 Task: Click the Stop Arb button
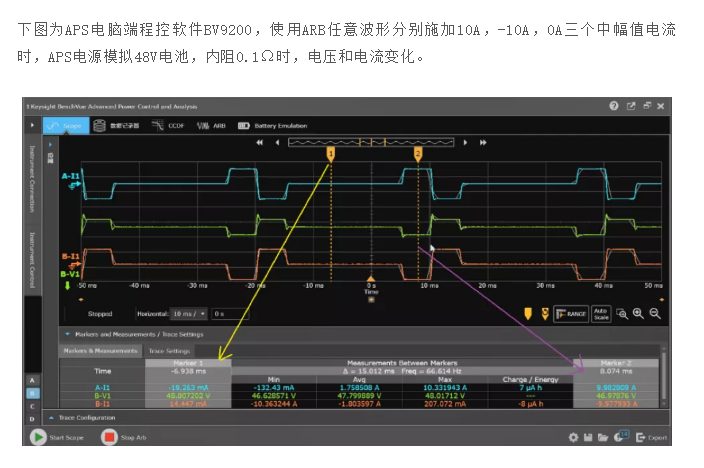pos(109,437)
